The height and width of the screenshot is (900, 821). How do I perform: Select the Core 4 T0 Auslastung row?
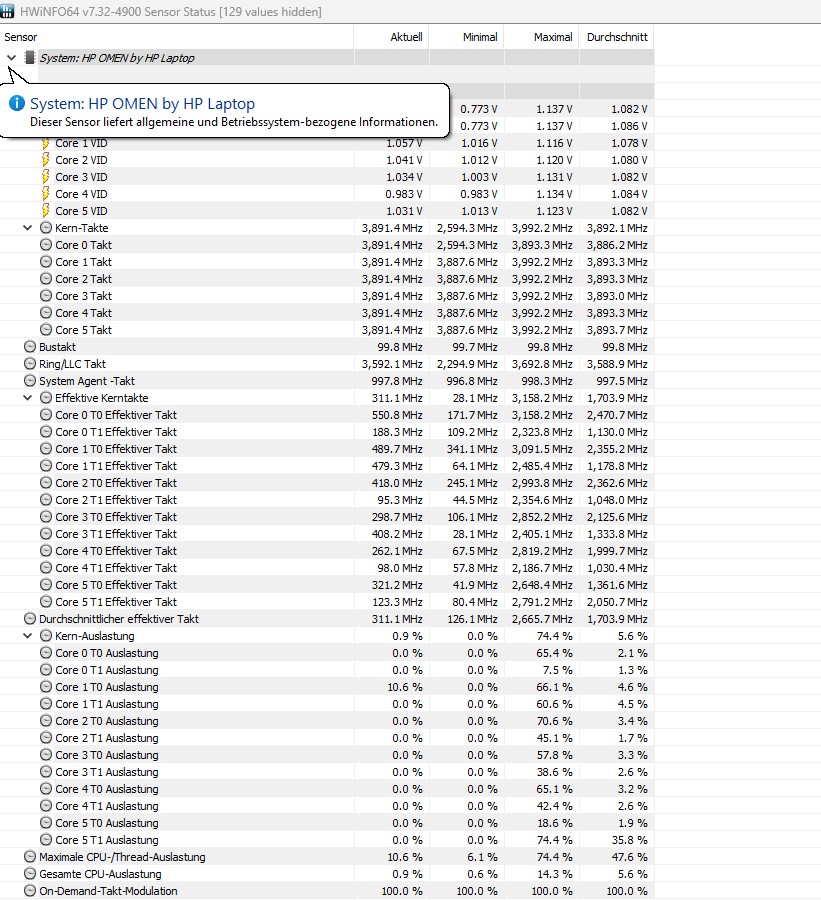pos(327,789)
